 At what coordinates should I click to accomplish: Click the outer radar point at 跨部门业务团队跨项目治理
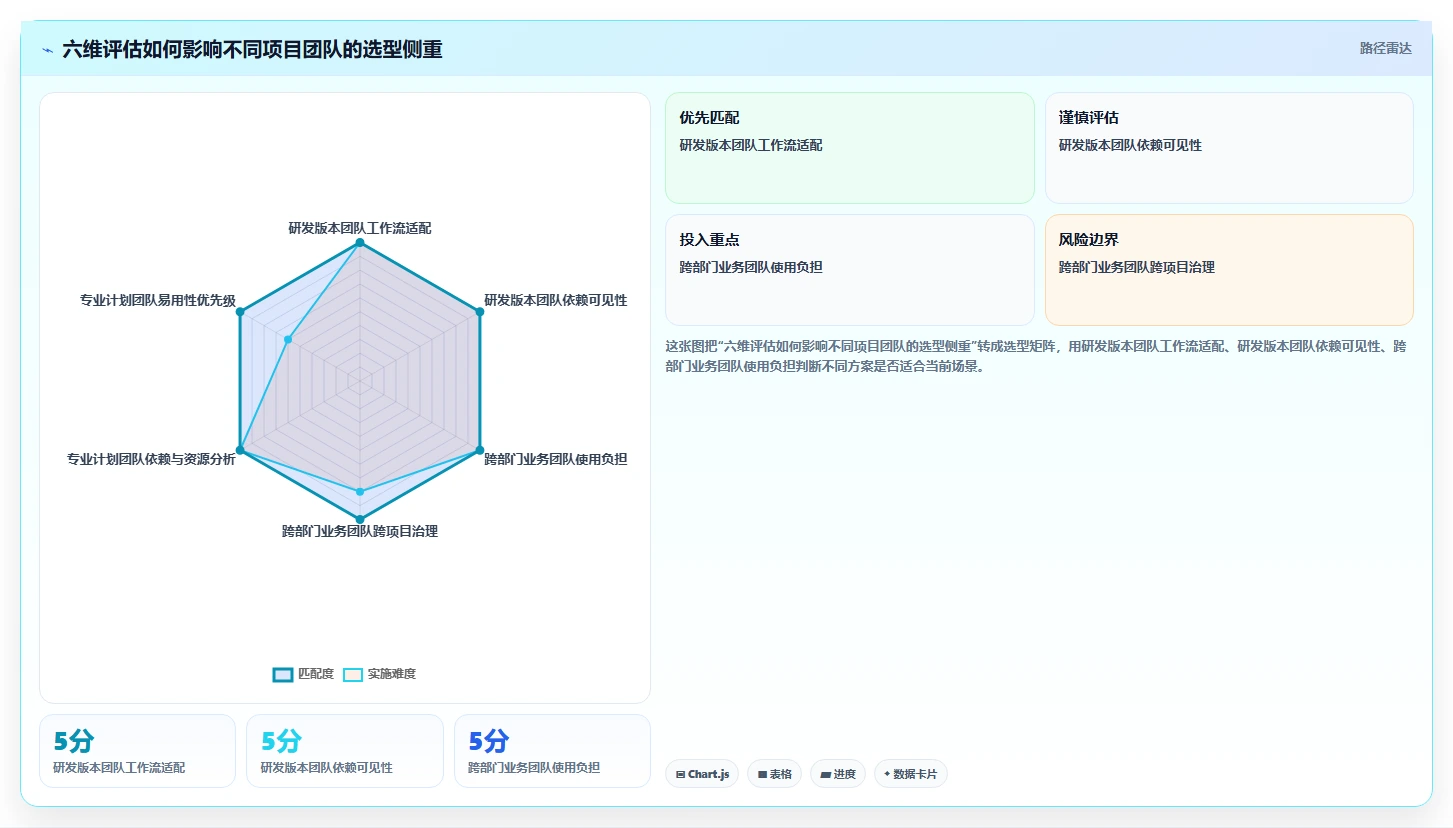[360, 519]
